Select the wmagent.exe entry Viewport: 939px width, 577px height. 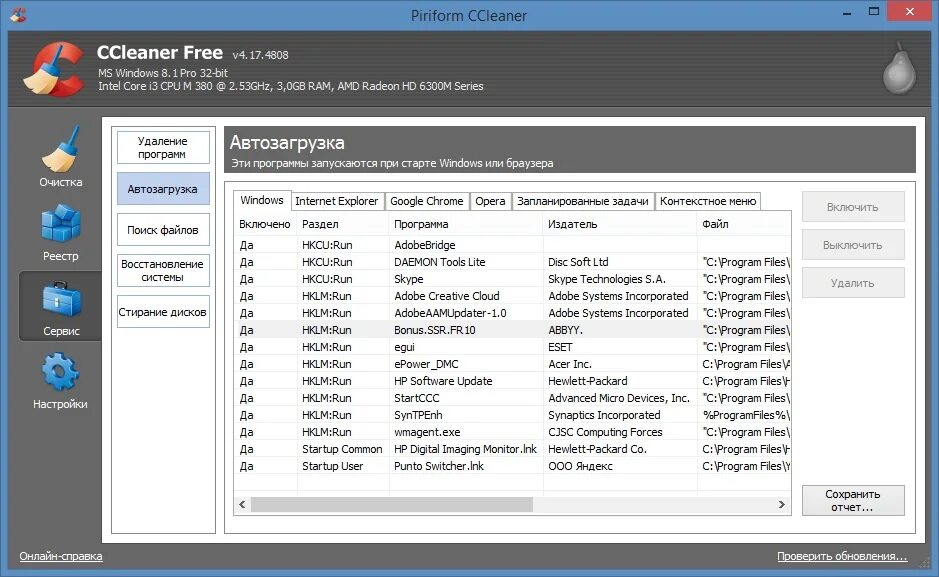coord(513,432)
